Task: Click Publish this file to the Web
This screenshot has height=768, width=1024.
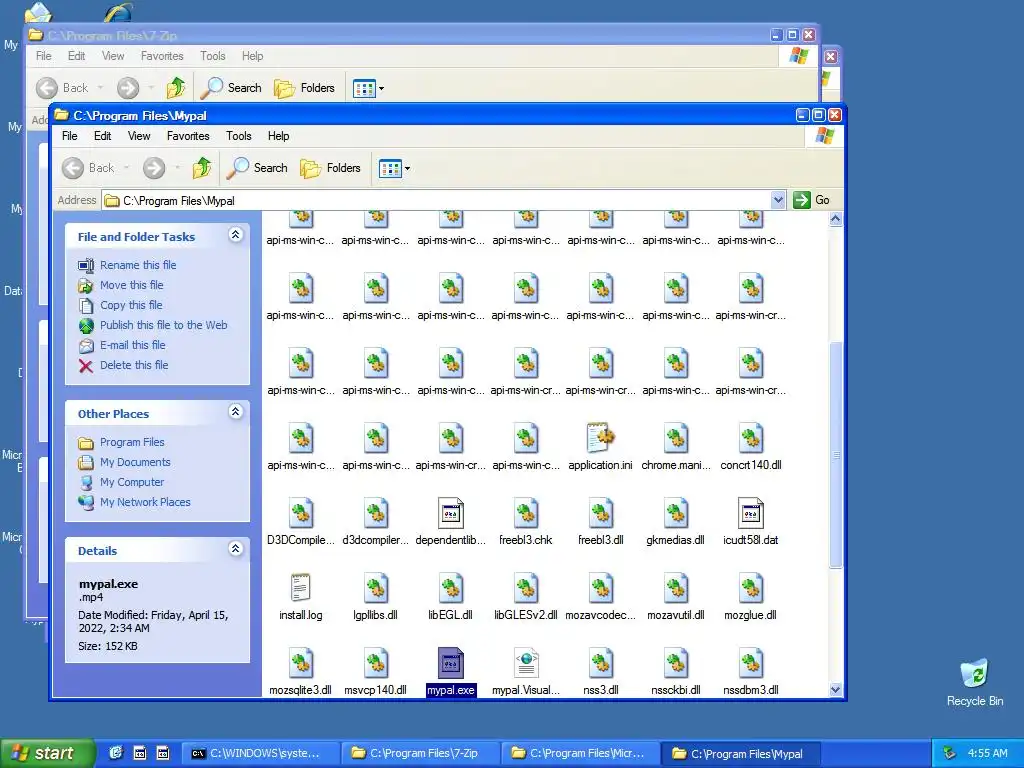Action: pyautogui.click(x=163, y=325)
